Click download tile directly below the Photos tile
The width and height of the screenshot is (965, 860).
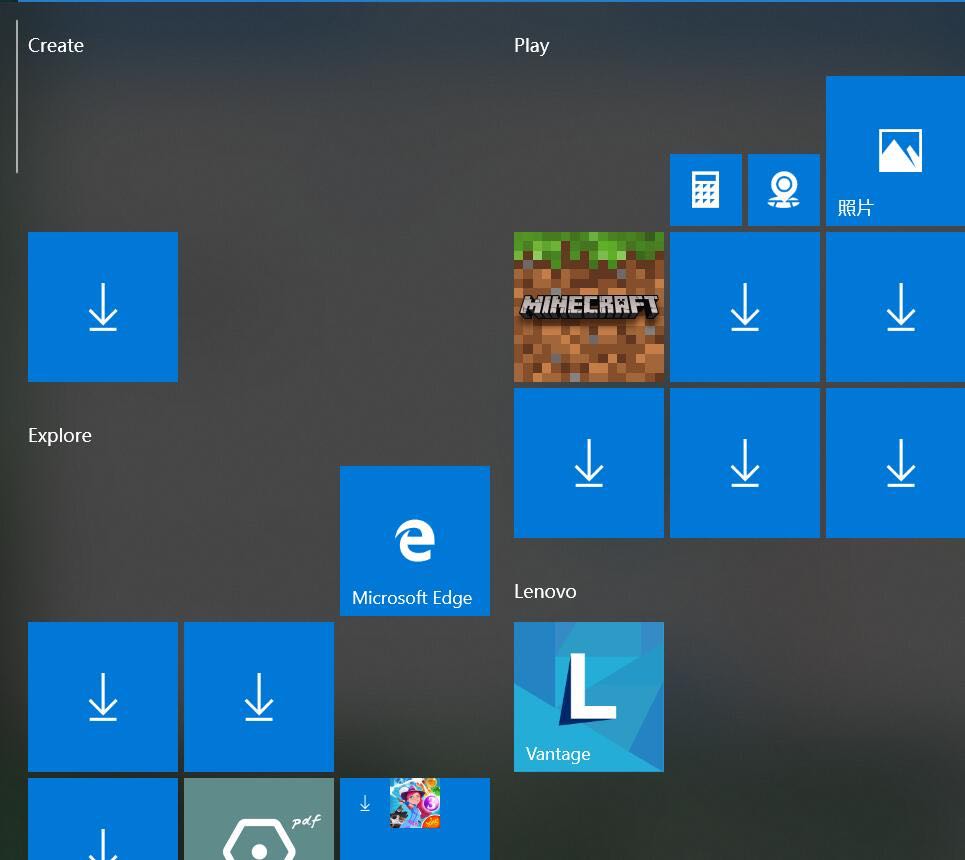[895, 307]
